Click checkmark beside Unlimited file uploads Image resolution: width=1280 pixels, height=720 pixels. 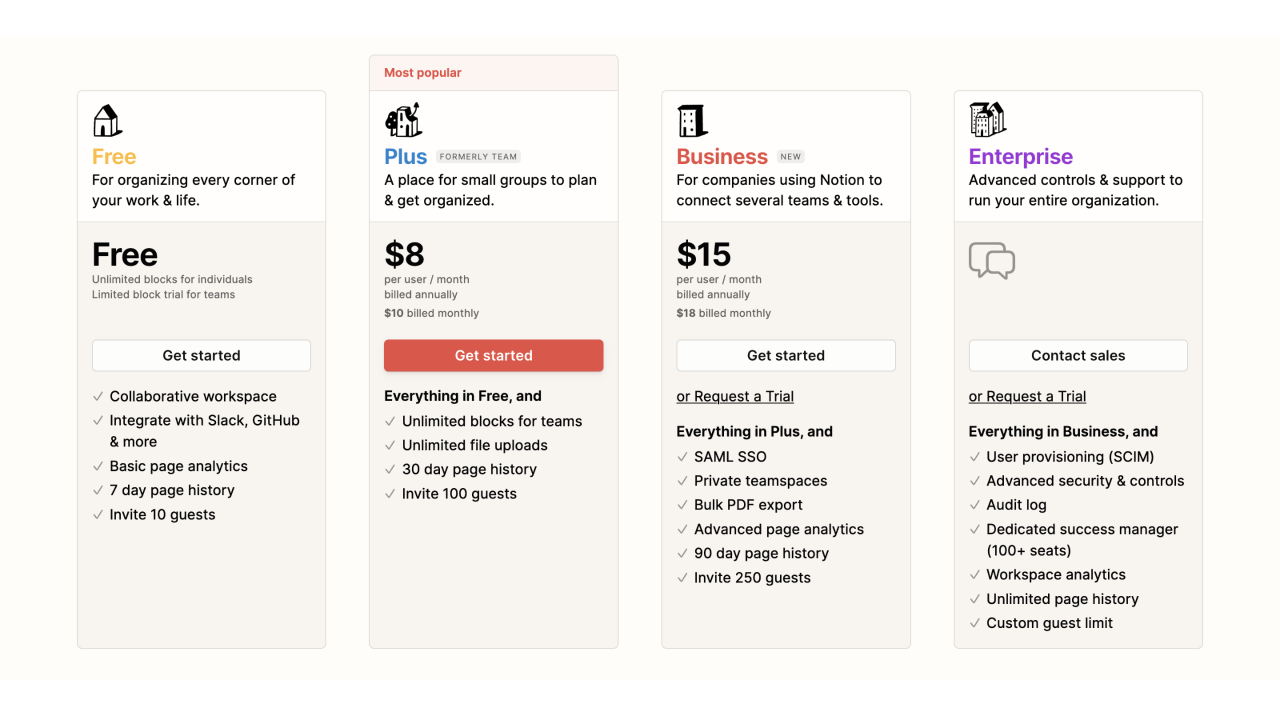[x=390, y=446]
